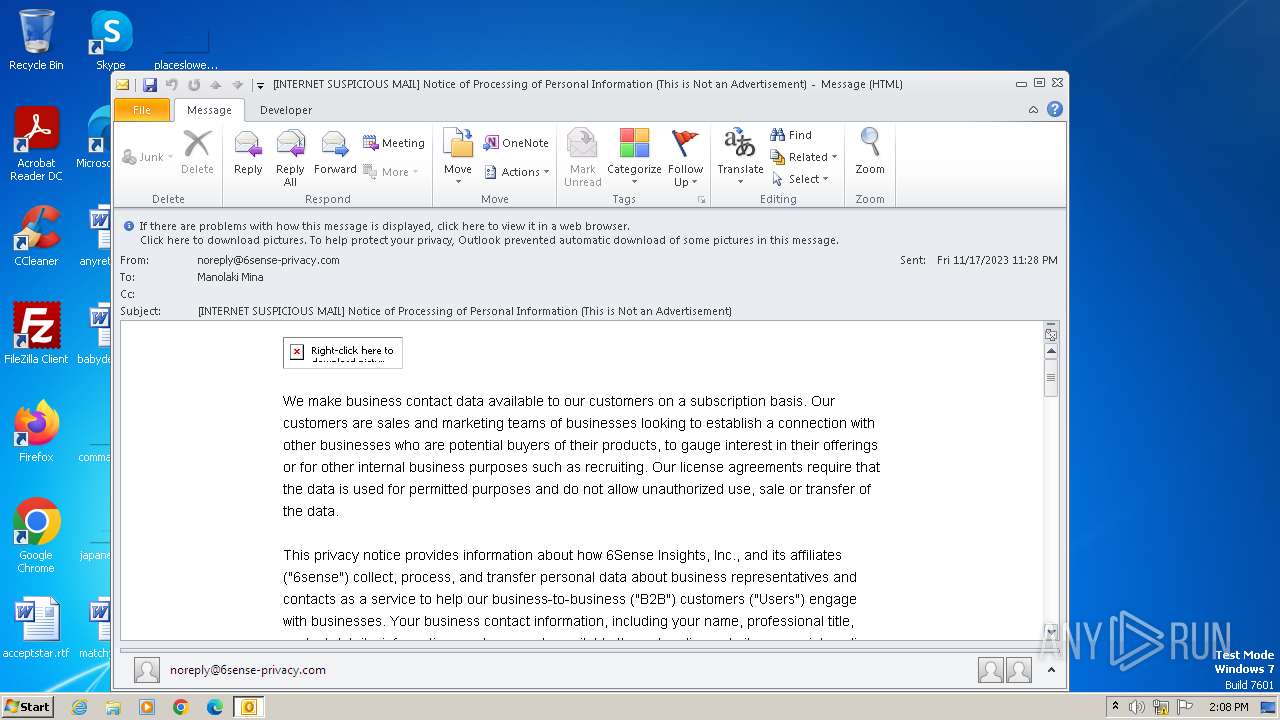
Task: Open Skype desktop shortcut
Action: click(x=110, y=40)
